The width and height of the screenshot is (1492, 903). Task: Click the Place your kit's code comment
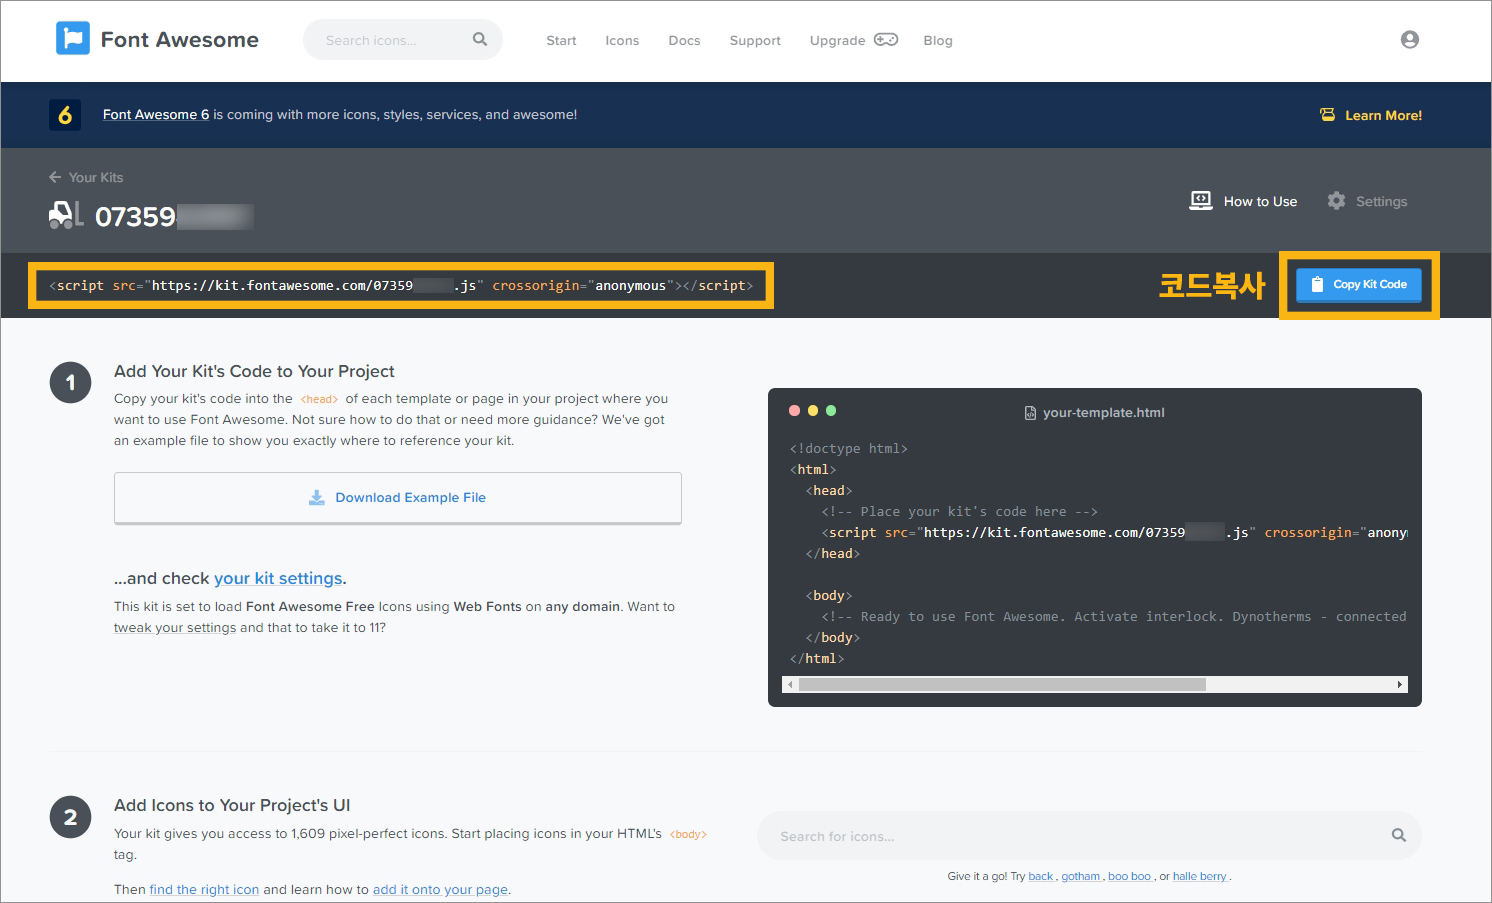(x=960, y=512)
